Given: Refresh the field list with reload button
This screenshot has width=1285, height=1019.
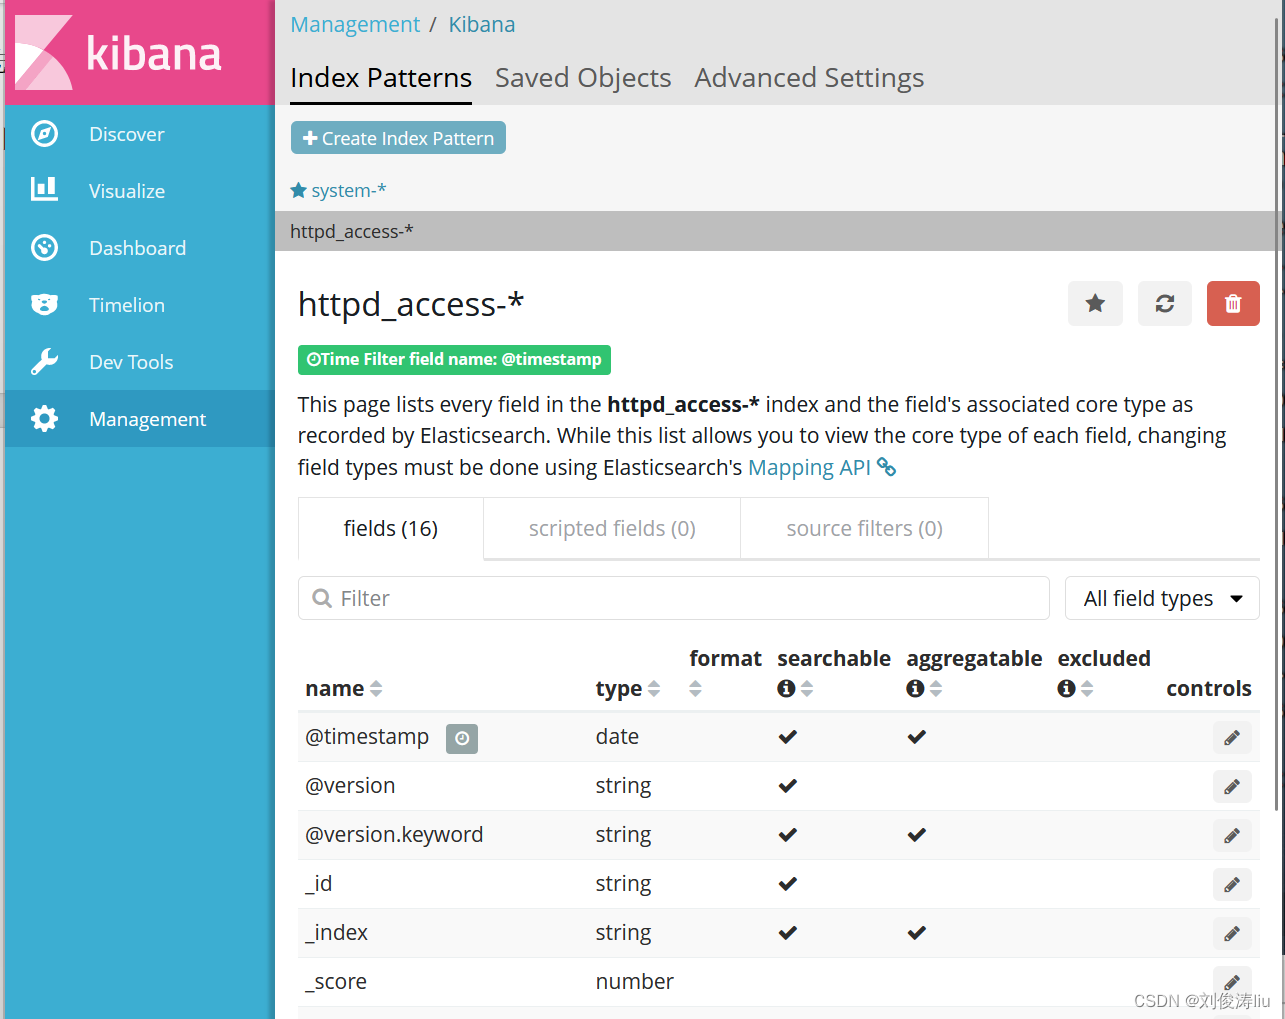Looking at the screenshot, I should pos(1165,303).
